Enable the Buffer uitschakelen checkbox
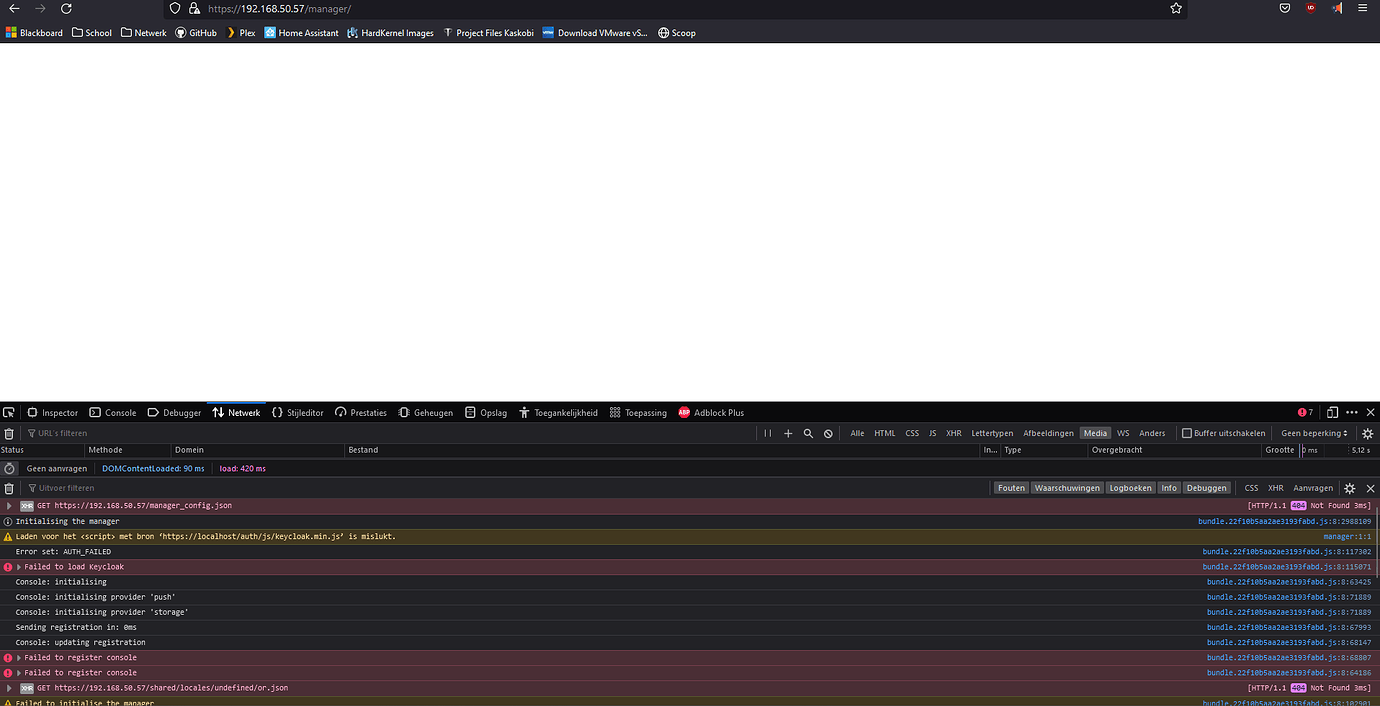This screenshot has height=706, width=1380. click(x=1187, y=433)
